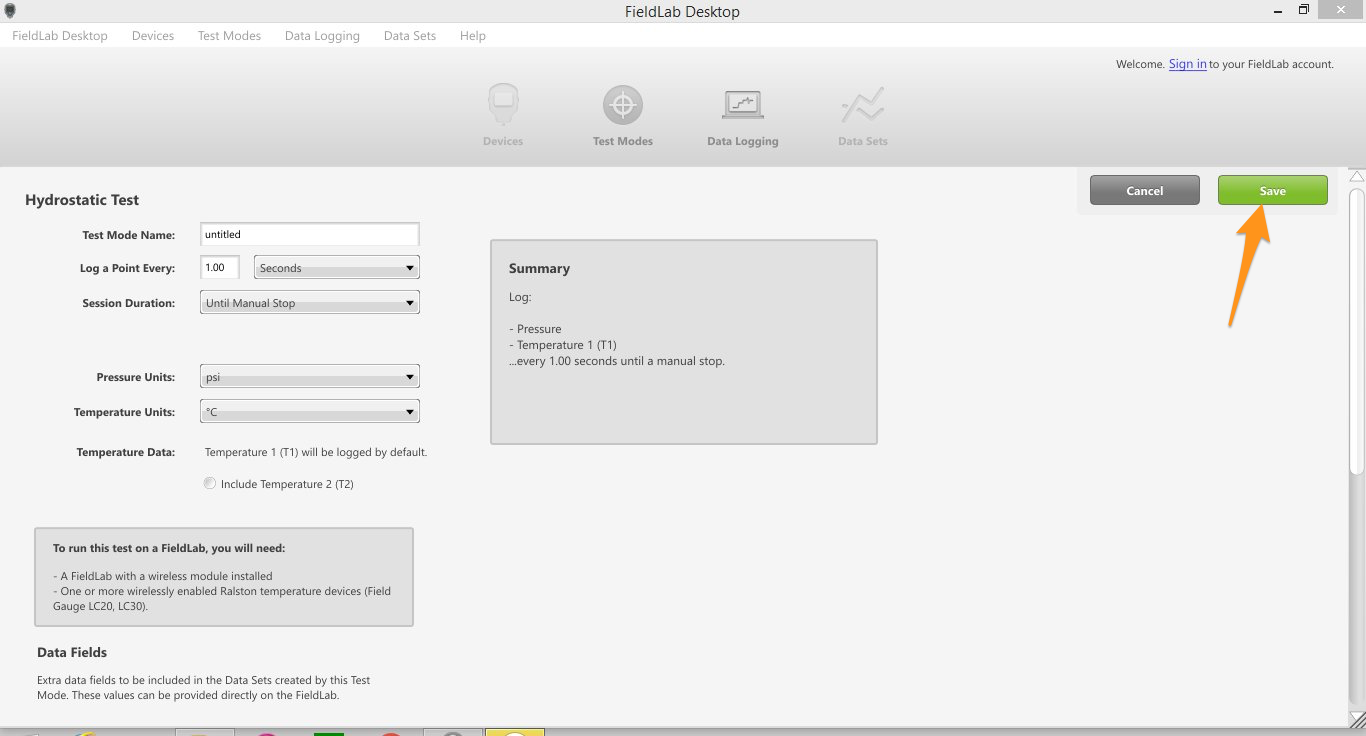This screenshot has height=736, width=1366.
Task: Open the Temperature Units °C dropdown
Action: pyautogui.click(x=310, y=412)
